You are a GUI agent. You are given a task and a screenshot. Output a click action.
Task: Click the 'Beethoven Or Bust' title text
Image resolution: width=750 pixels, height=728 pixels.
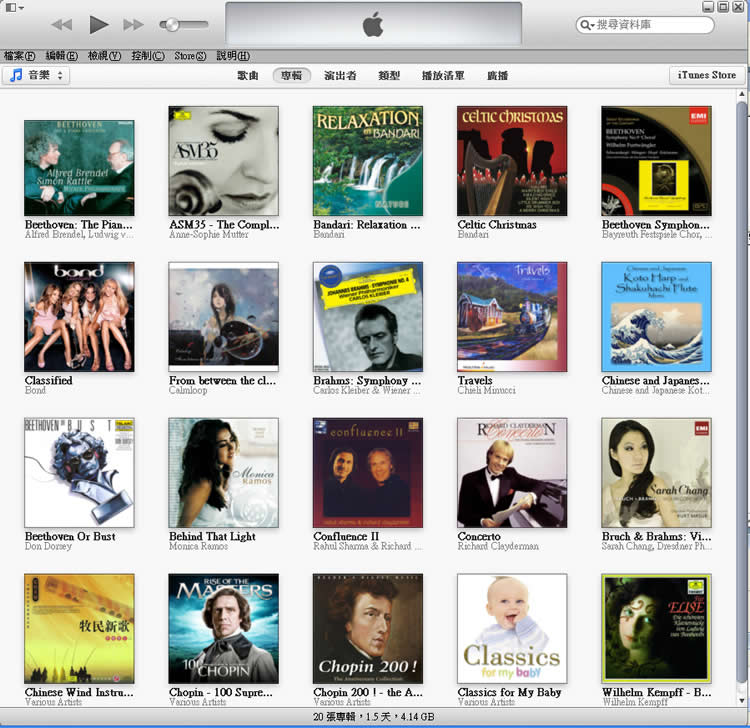[x=70, y=536]
